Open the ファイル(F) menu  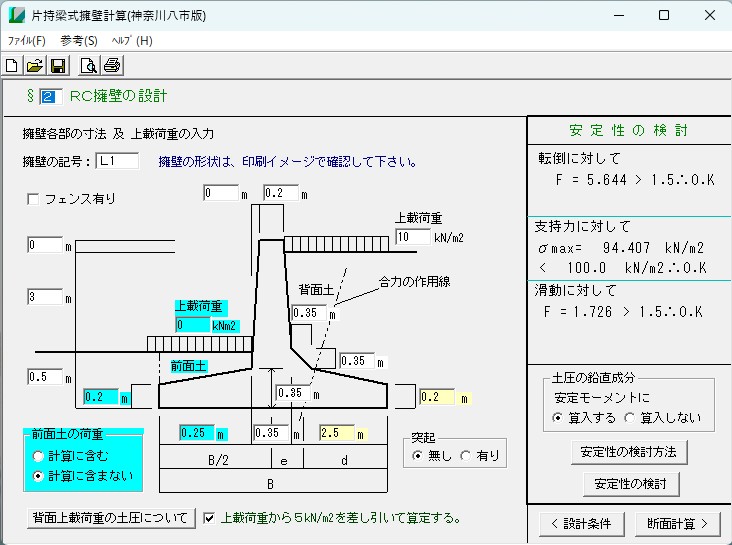(27, 41)
